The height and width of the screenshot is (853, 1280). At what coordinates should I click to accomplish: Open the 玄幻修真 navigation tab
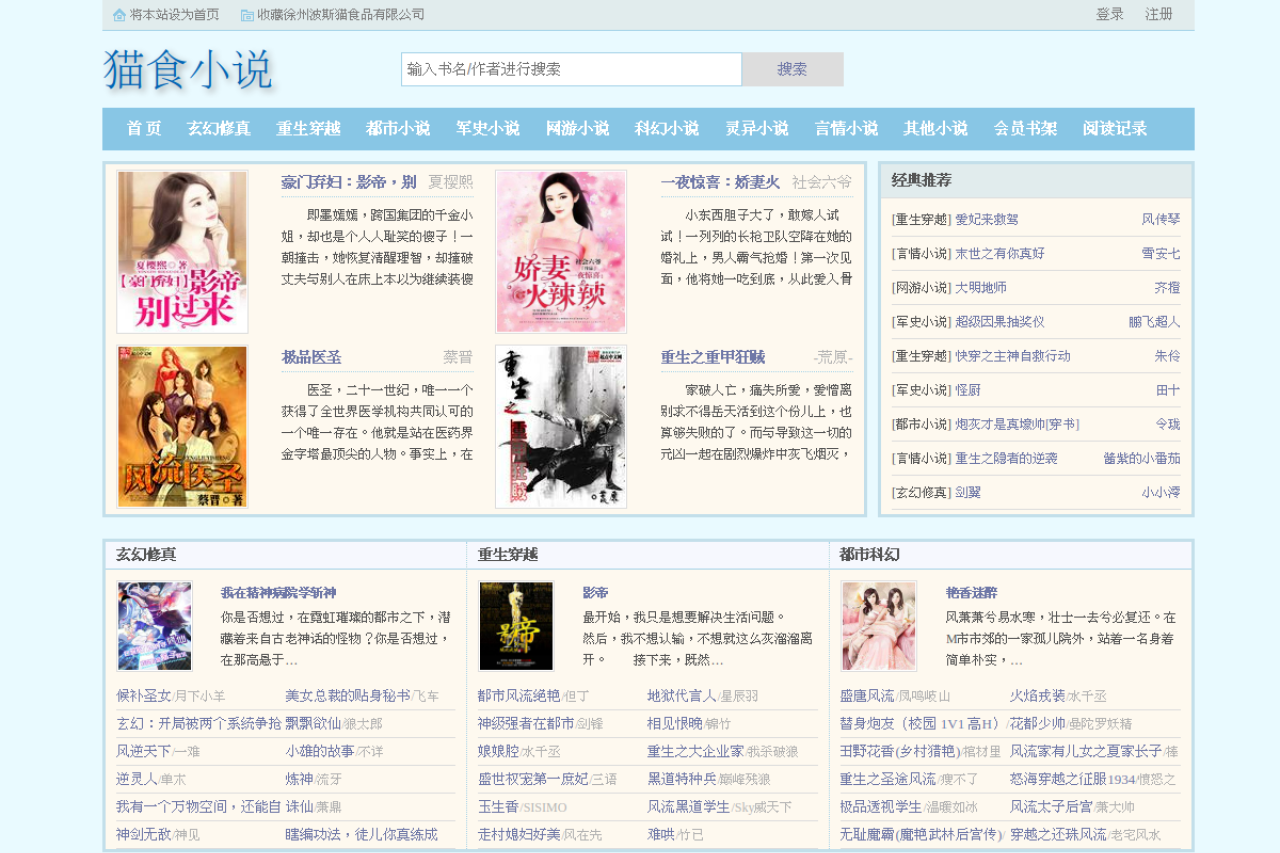(218, 129)
